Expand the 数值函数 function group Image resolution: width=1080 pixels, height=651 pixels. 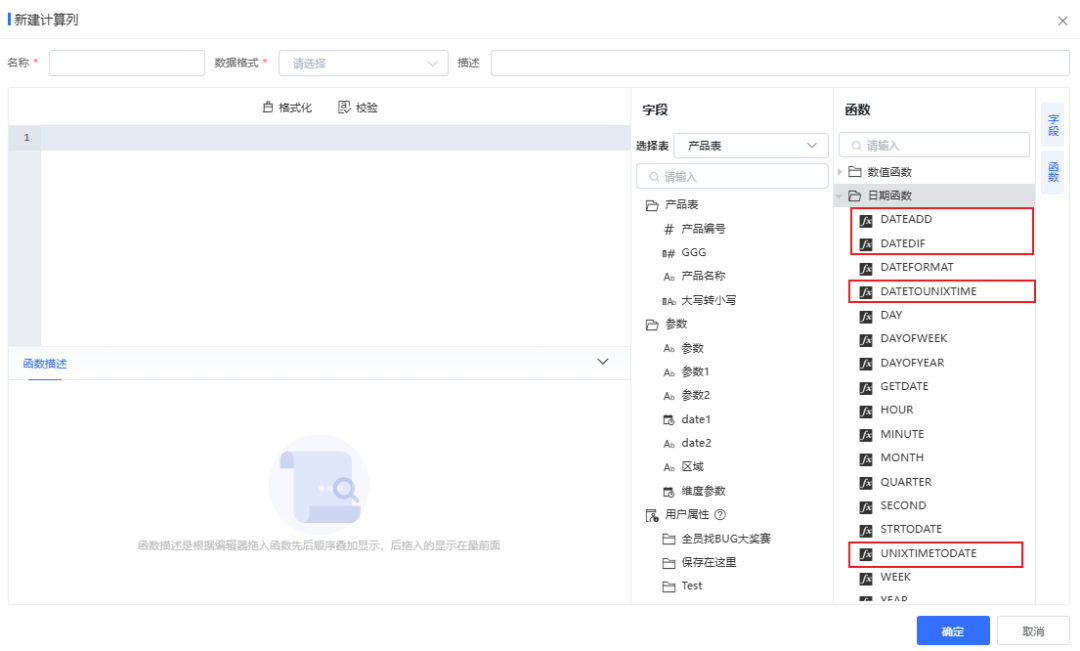[840, 171]
